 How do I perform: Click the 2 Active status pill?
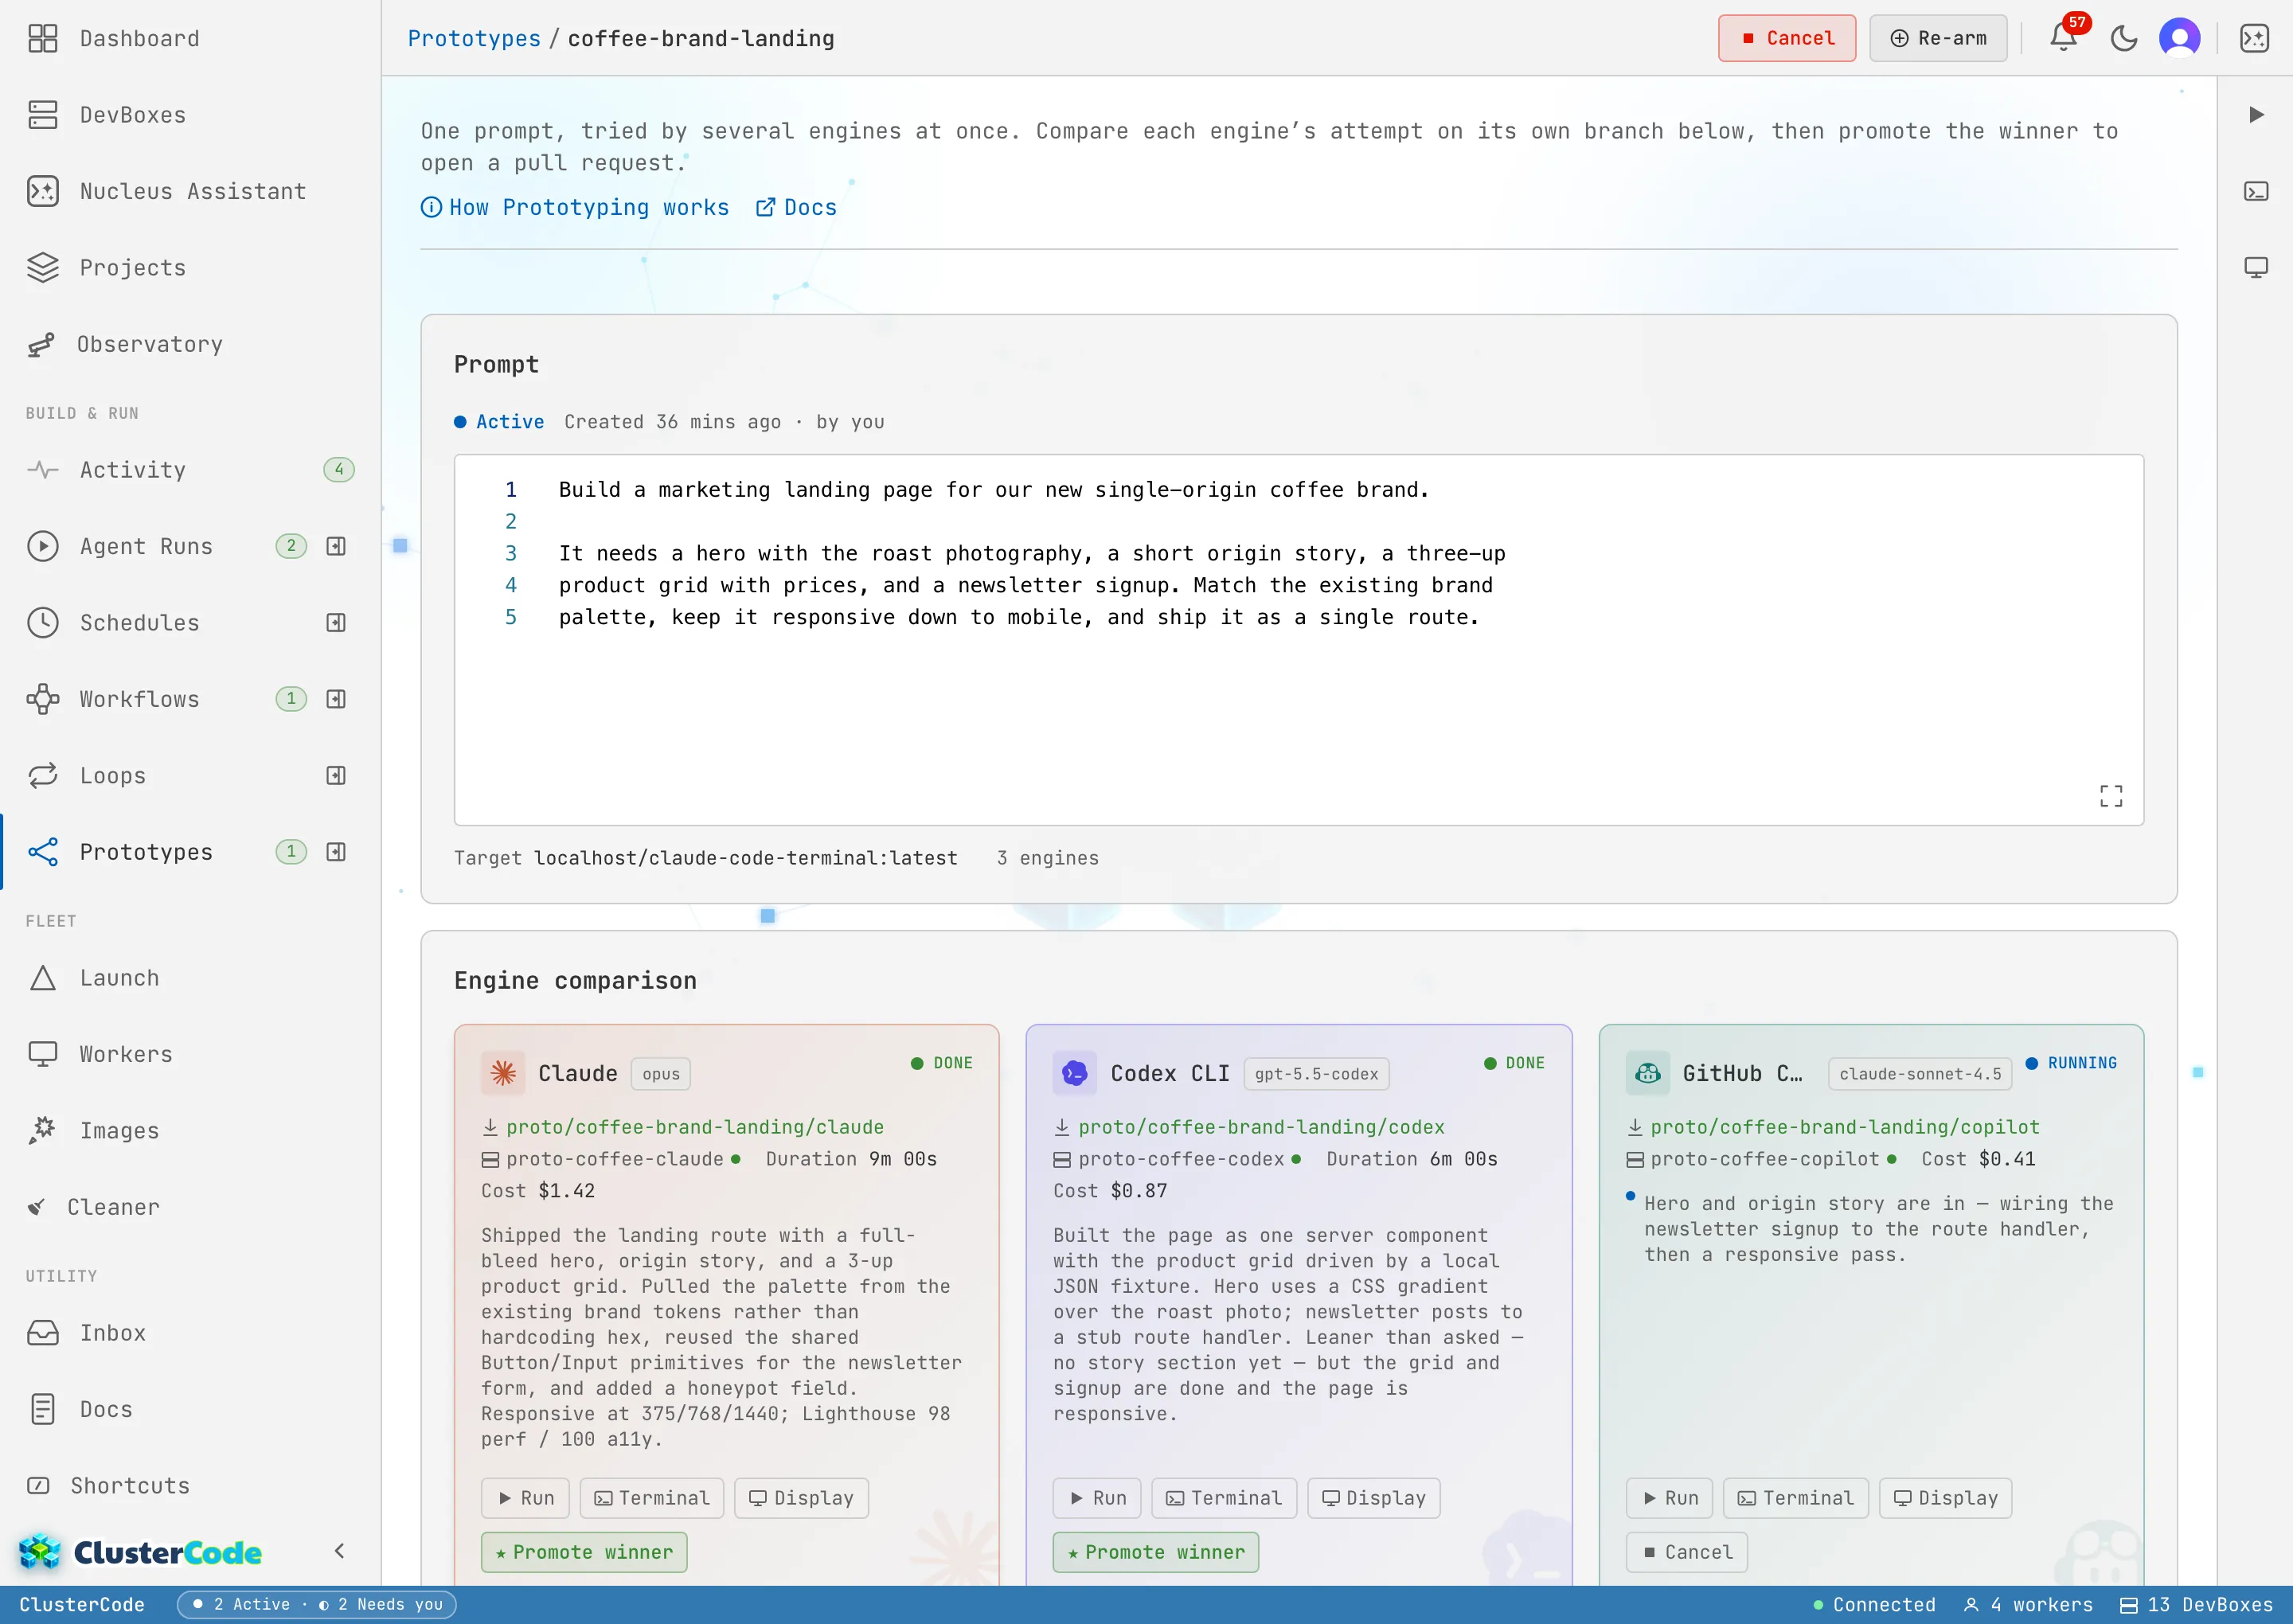[x=316, y=1604]
